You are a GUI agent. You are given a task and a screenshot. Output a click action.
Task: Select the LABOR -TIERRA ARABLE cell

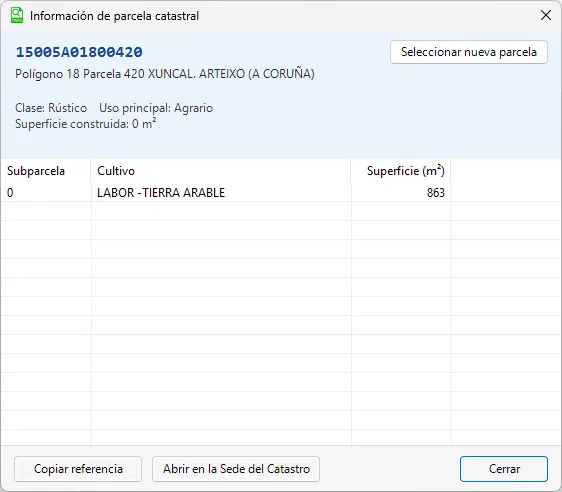click(221, 193)
